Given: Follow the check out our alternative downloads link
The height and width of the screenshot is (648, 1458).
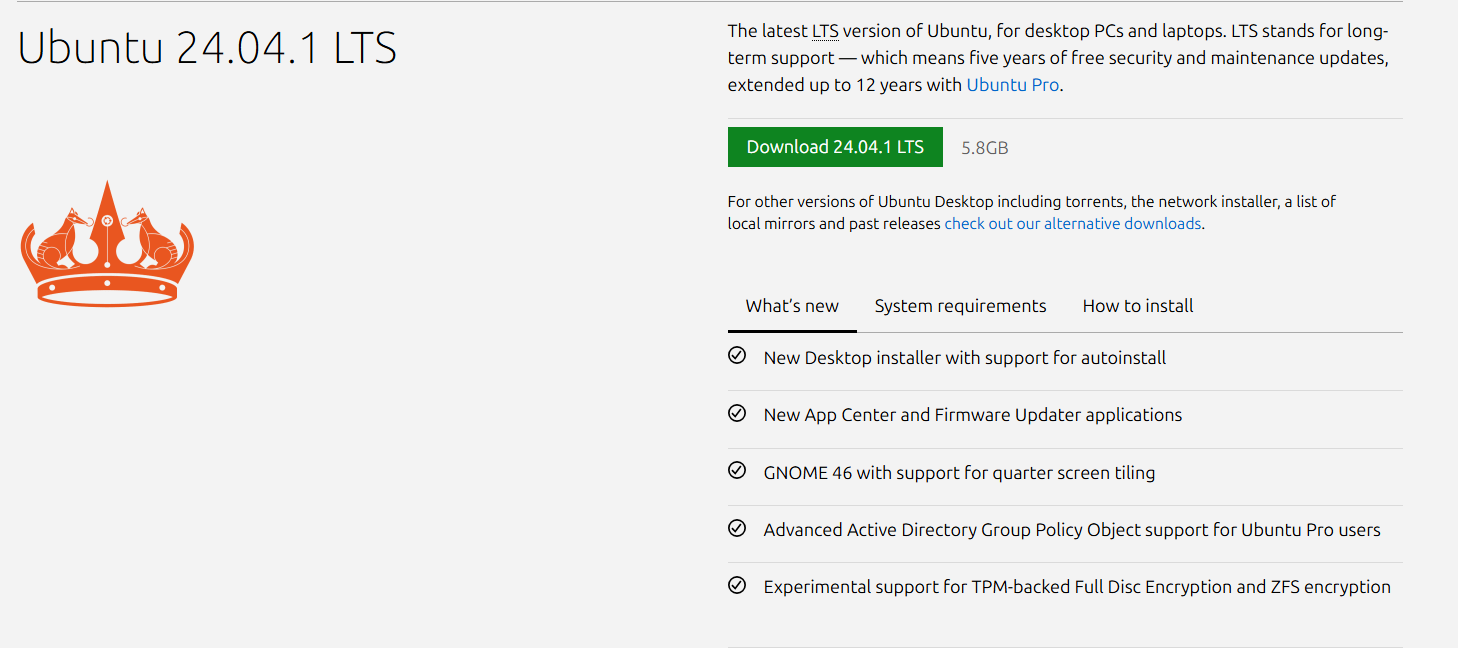Looking at the screenshot, I should tap(1072, 224).
